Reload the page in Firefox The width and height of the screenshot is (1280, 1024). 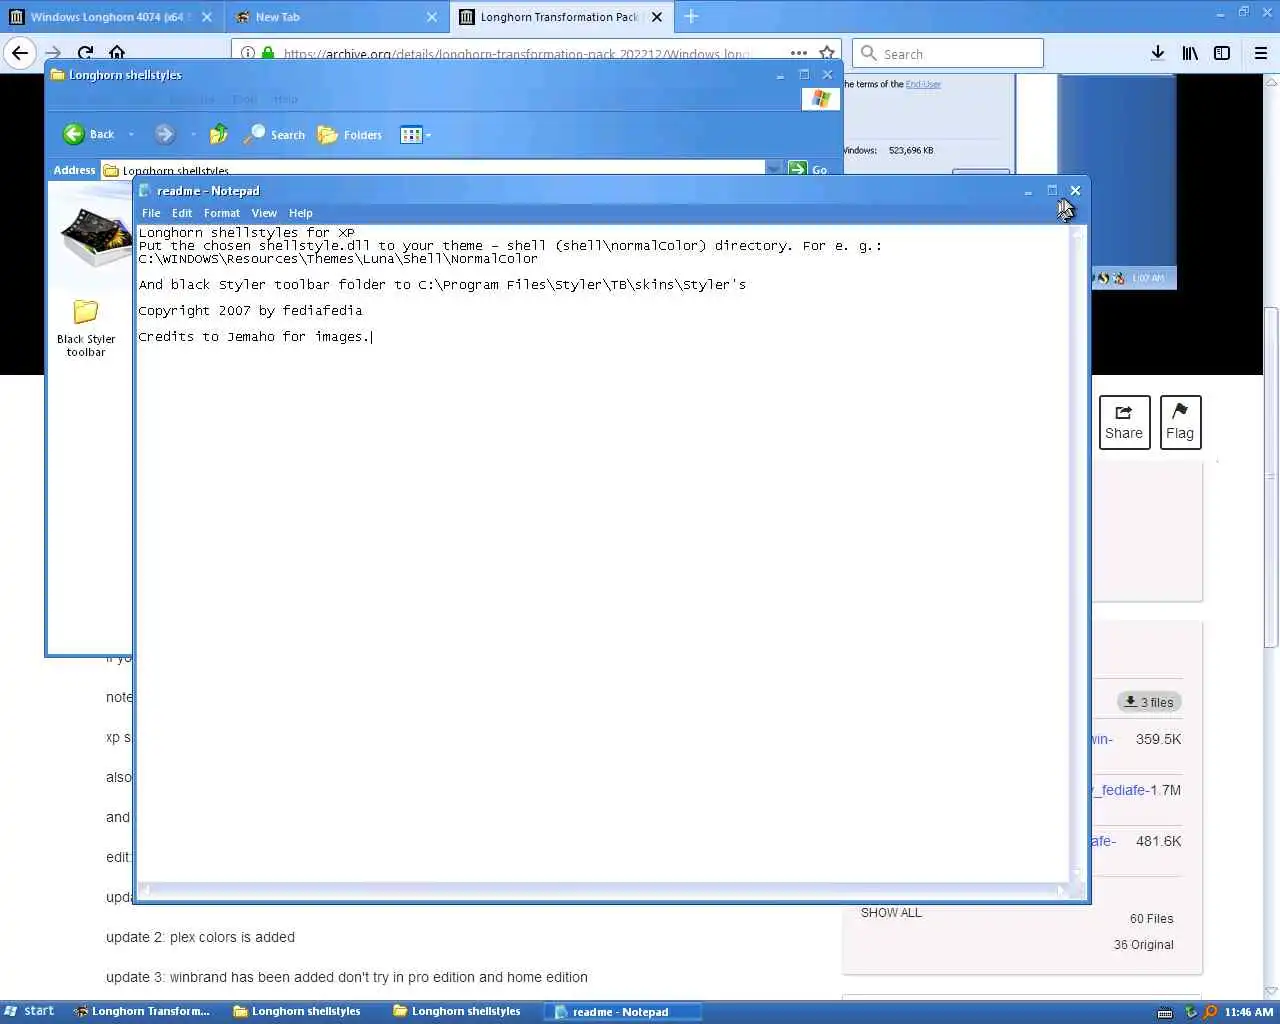pos(86,53)
